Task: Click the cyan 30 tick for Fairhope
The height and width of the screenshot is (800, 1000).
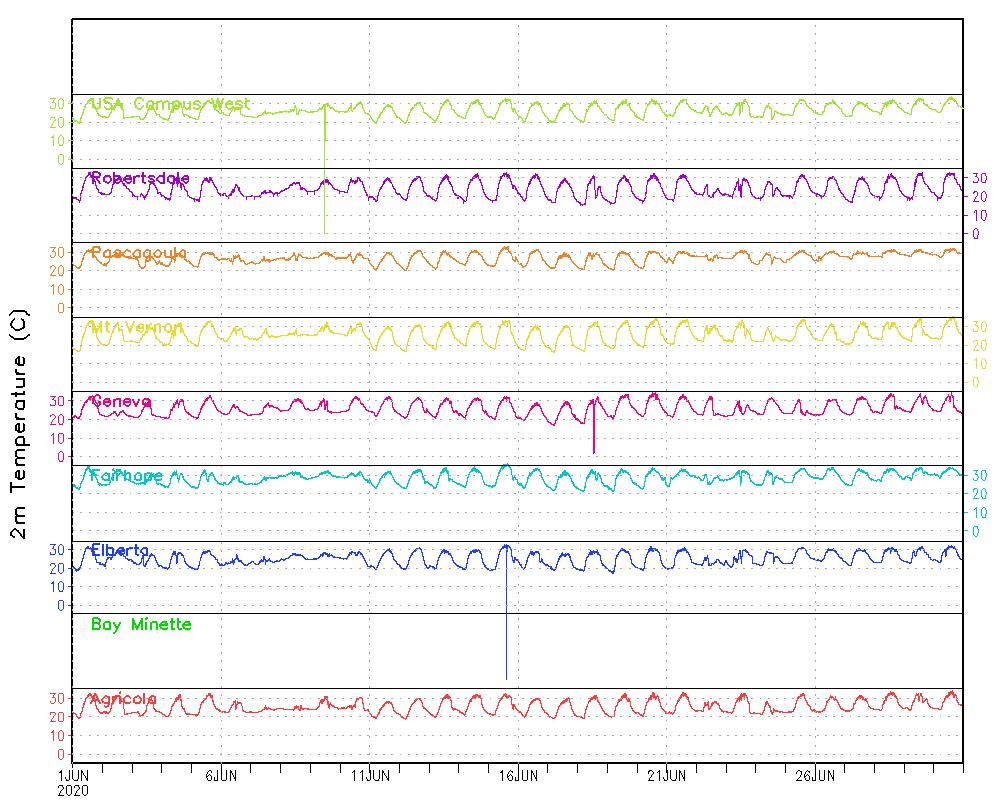Action: coord(979,476)
